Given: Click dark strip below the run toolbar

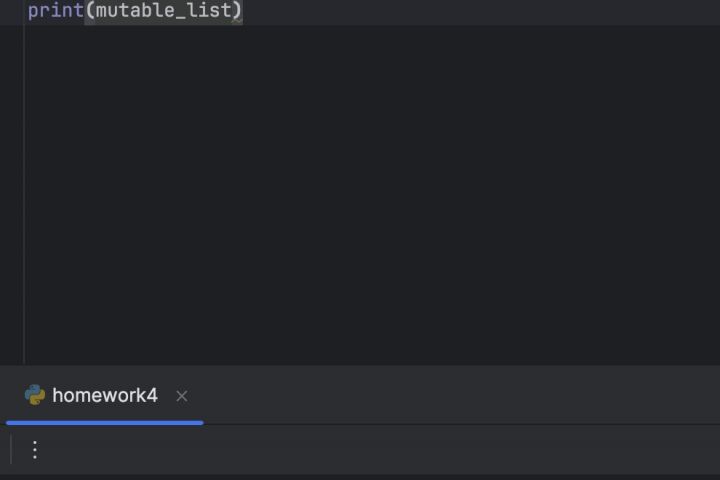Looking at the screenshot, I should [360, 476].
